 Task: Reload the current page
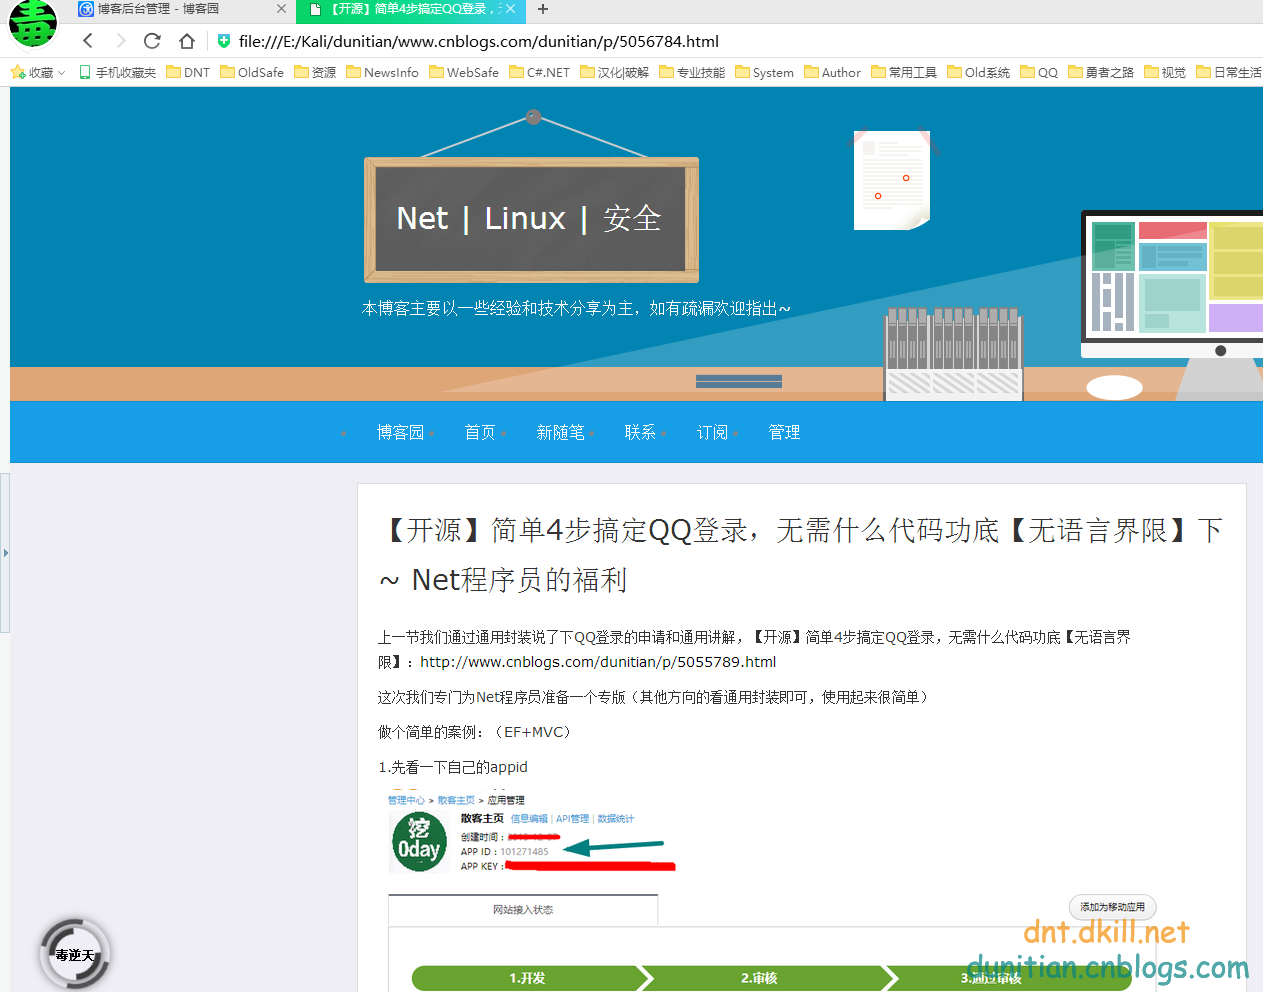tap(152, 41)
